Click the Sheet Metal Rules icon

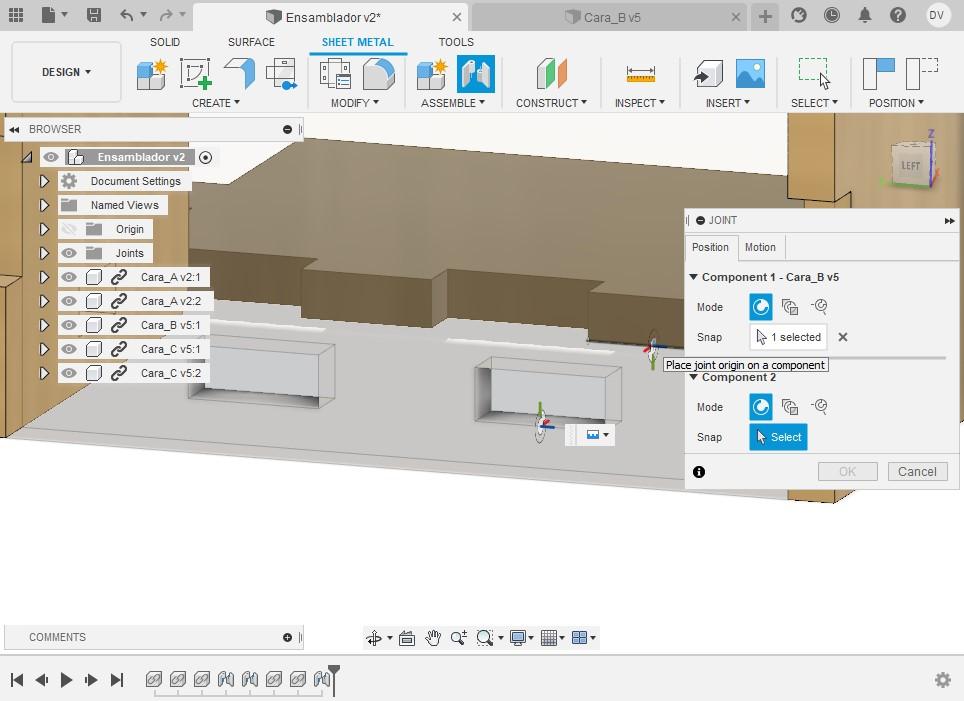336,74
